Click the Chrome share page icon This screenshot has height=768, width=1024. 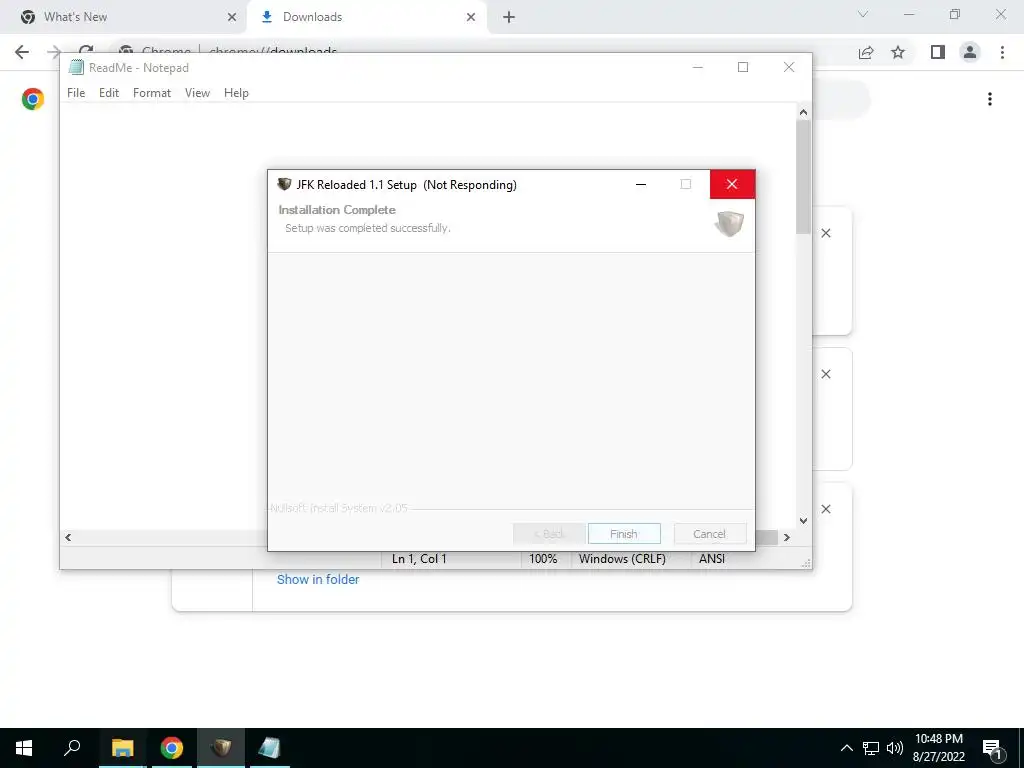click(866, 52)
